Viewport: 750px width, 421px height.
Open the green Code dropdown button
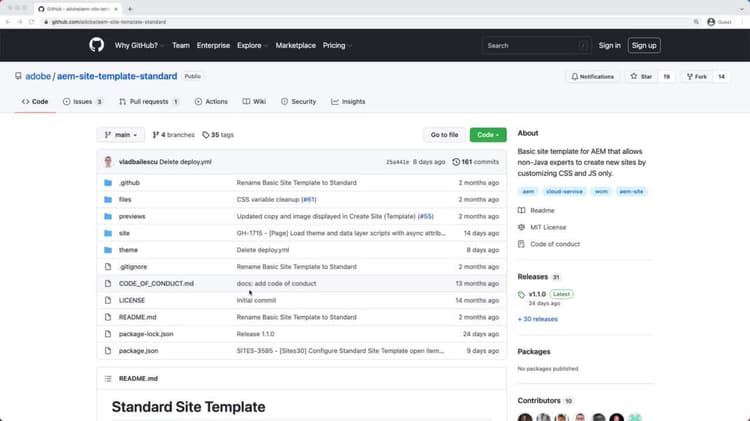click(488, 135)
